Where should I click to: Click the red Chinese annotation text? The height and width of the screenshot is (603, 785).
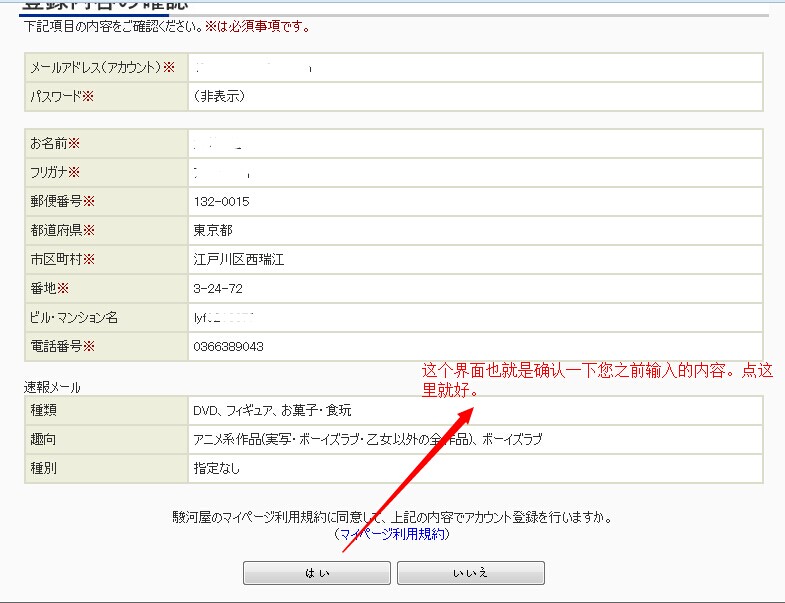pyautogui.click(x=596, y=378)
